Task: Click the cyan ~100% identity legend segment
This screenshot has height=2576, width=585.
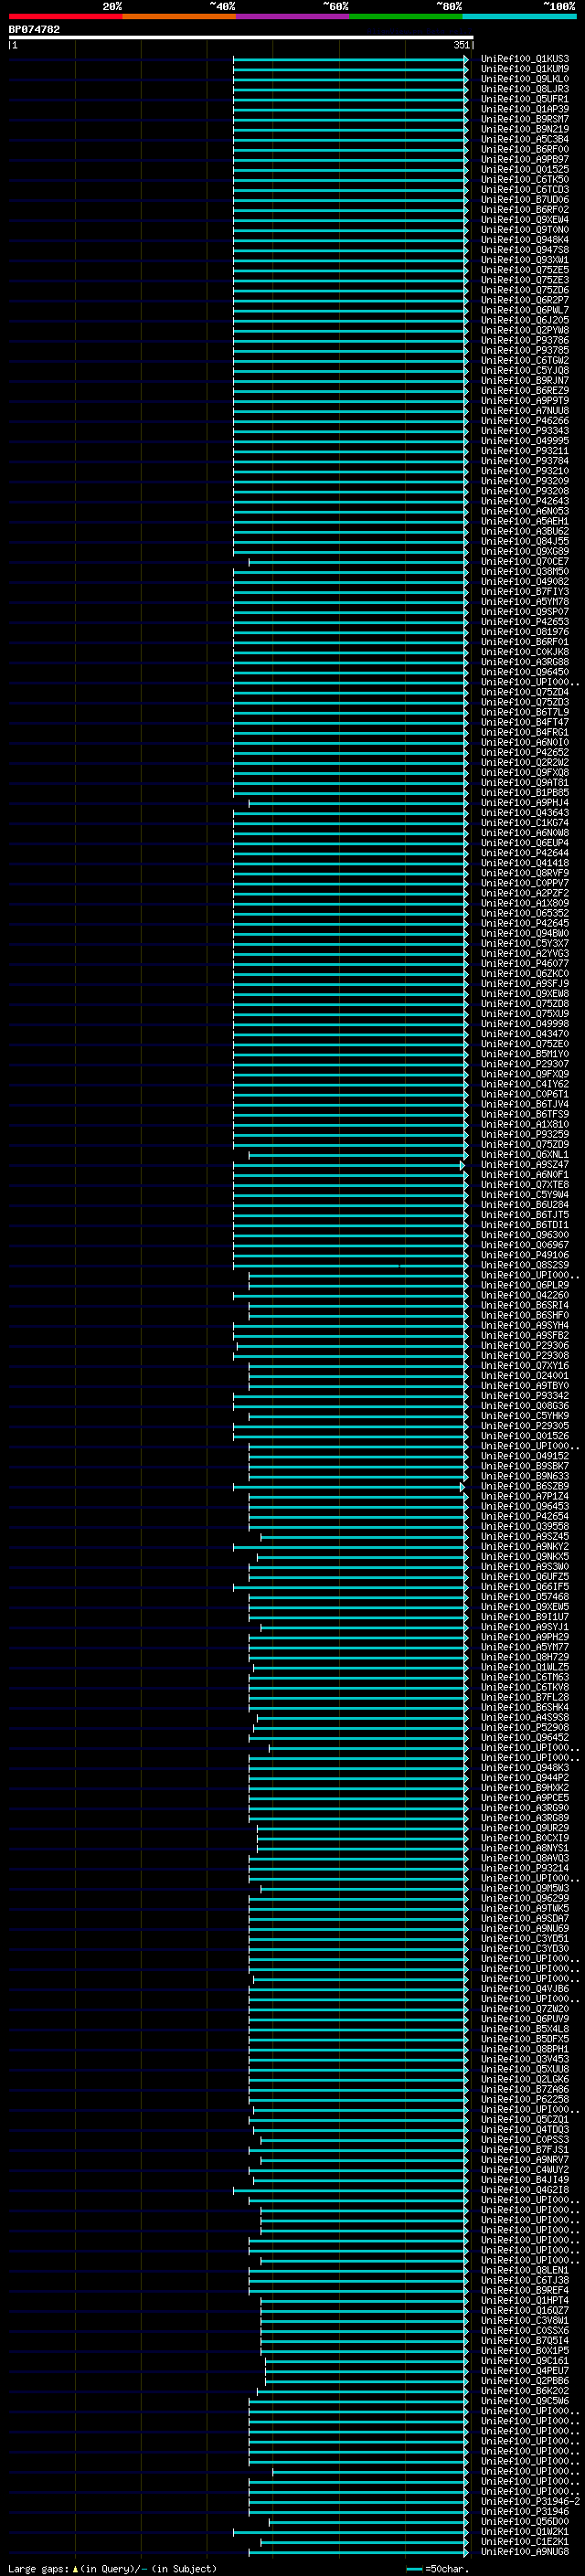Action: tap(519, 16)
